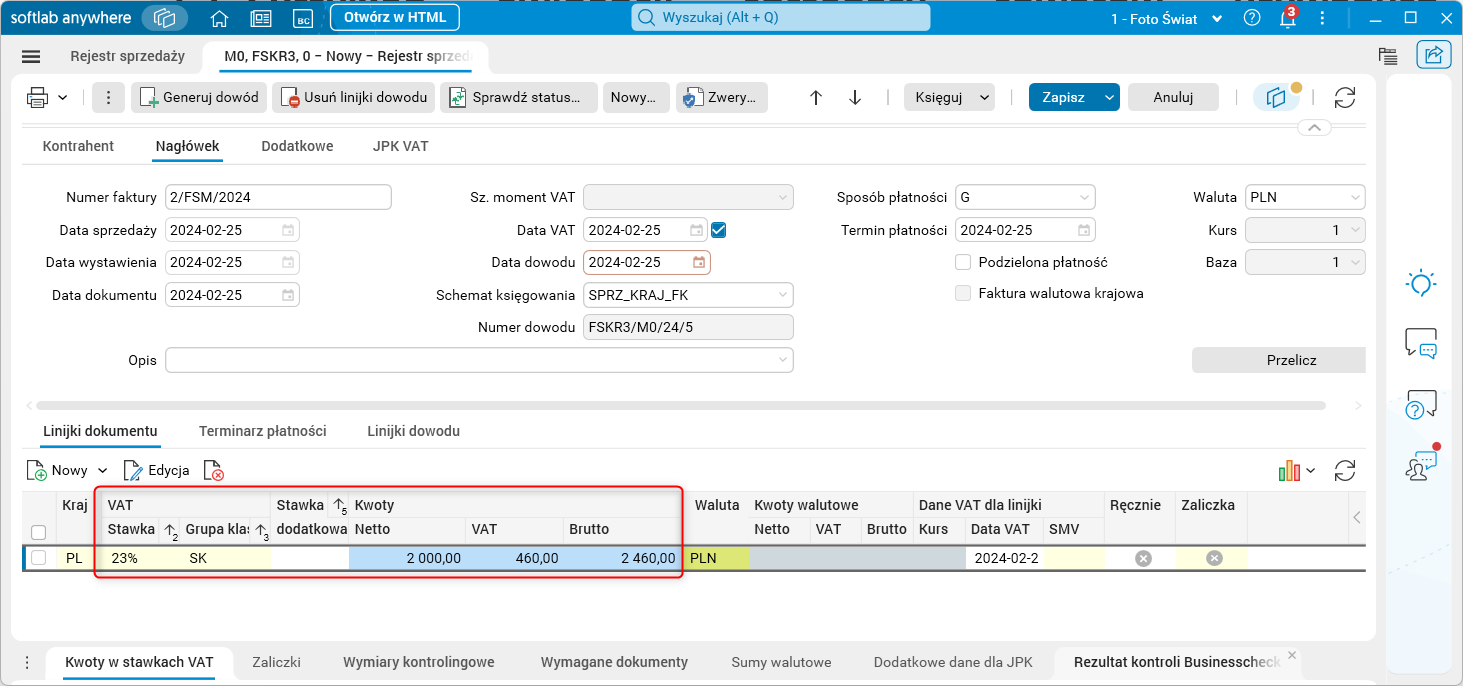Click the Numer faktury input field
The image size is (1463, 686).
tap(278, 198)
